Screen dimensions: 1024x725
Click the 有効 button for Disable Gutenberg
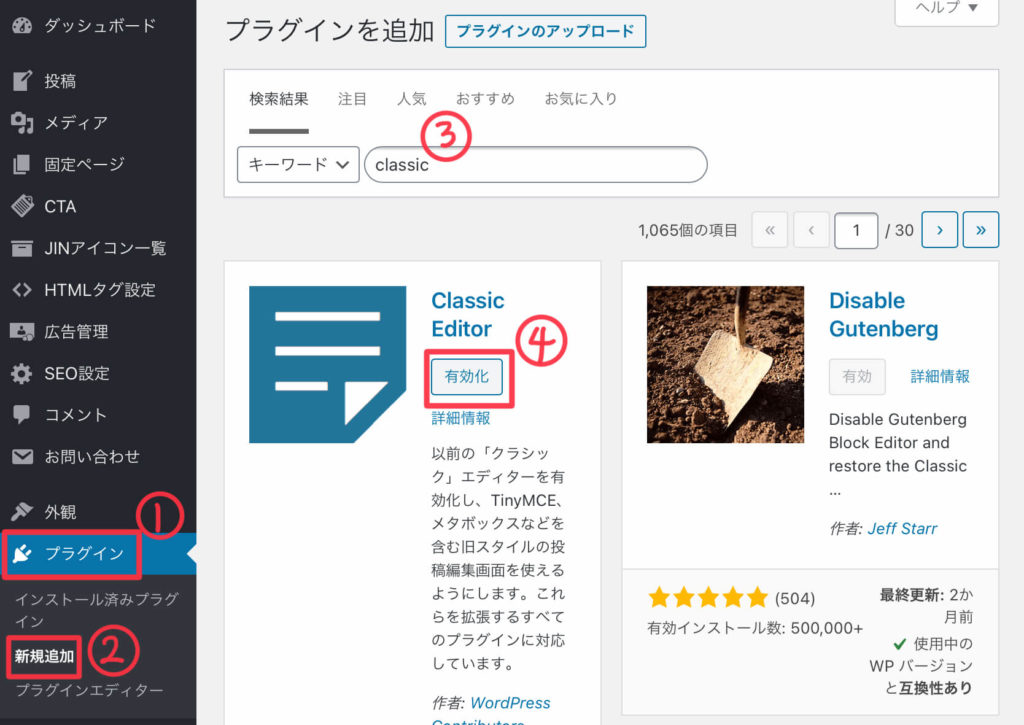click(857, 376)
